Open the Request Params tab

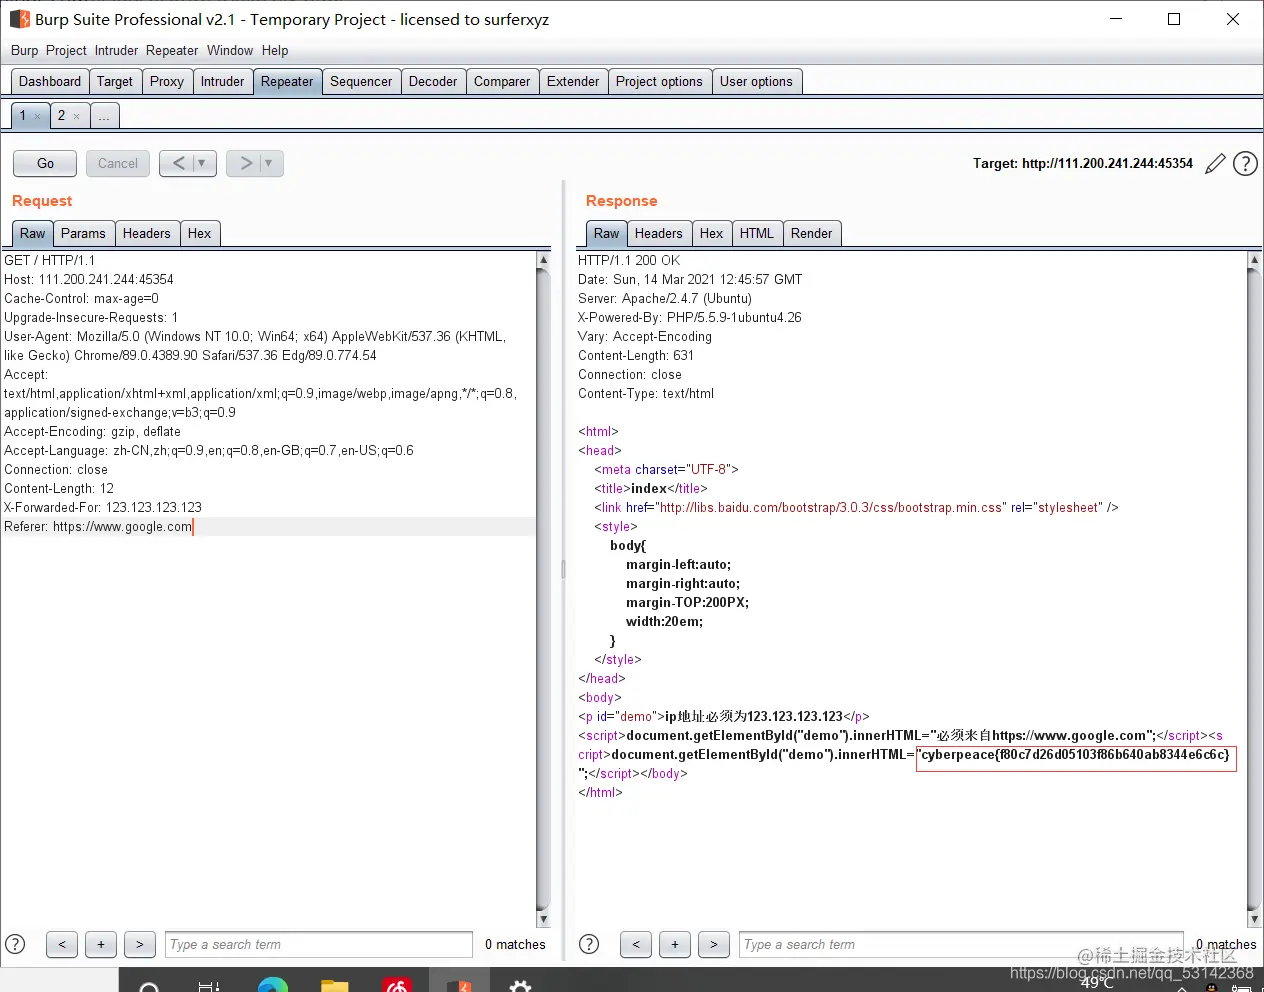(x=83, y=234)
